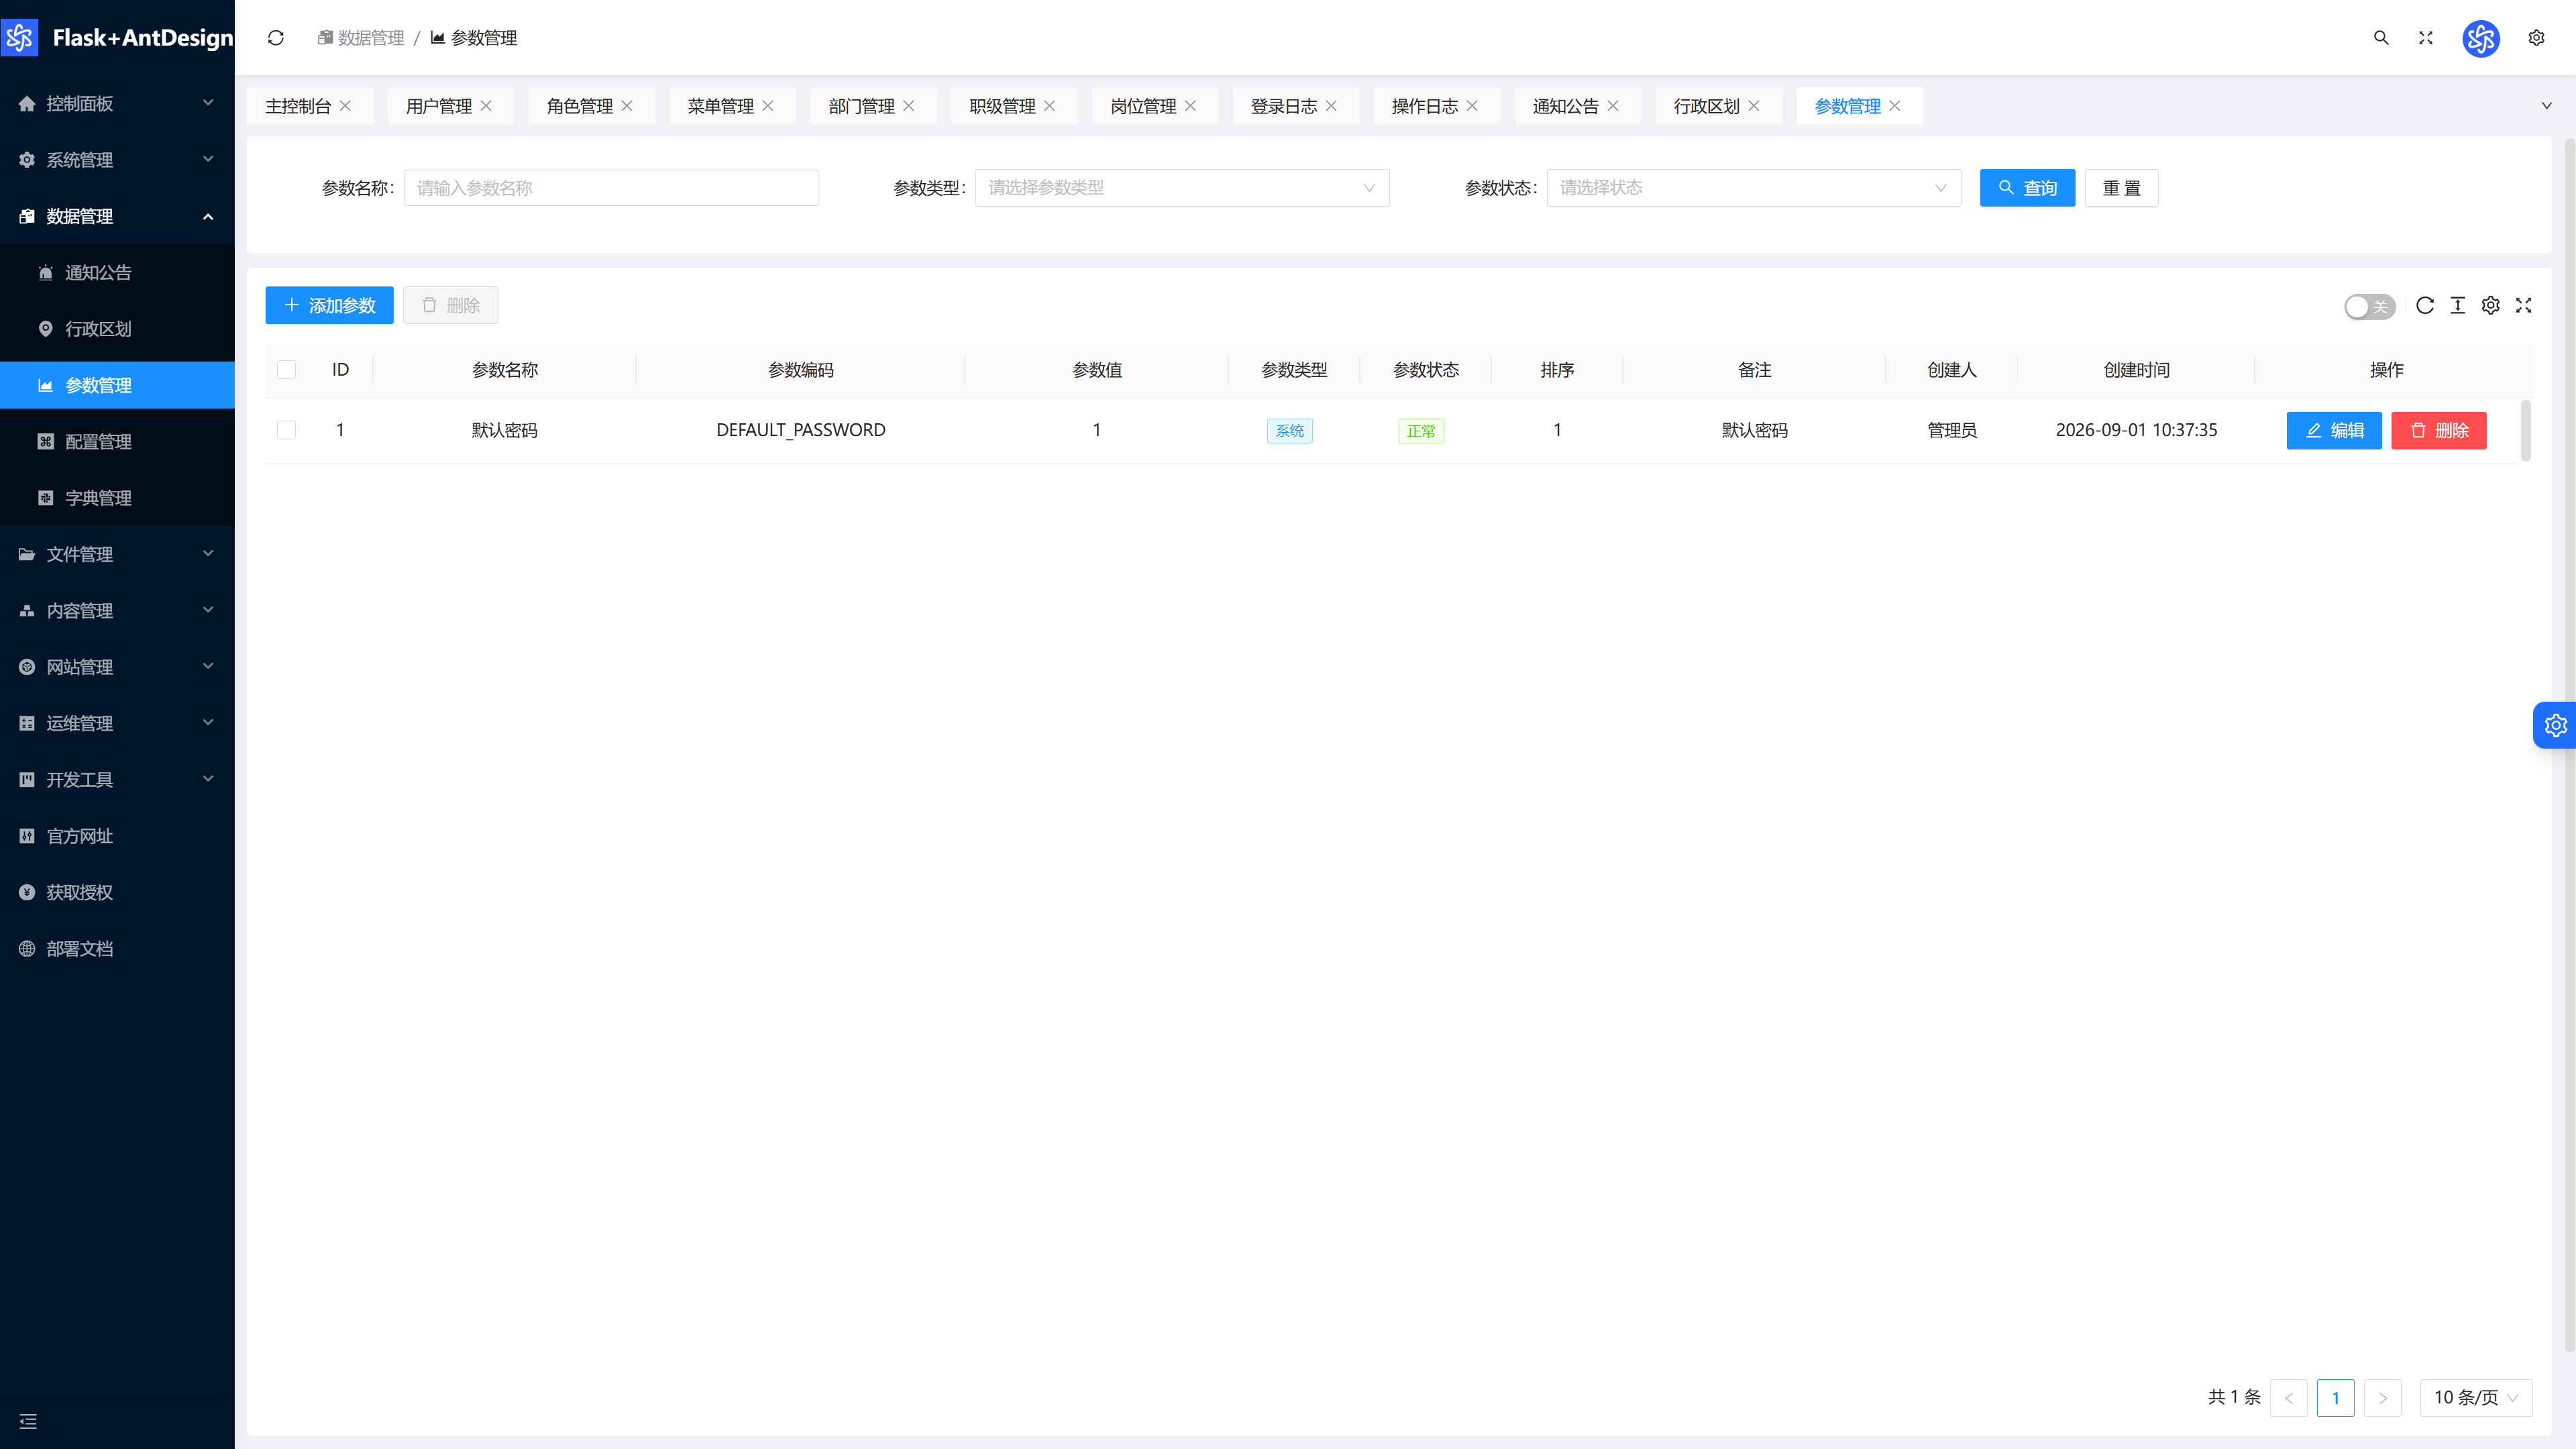The image size is (2576, 1449).
Task: Expand table to fullscreen icon
Action: pos(2524,306)
